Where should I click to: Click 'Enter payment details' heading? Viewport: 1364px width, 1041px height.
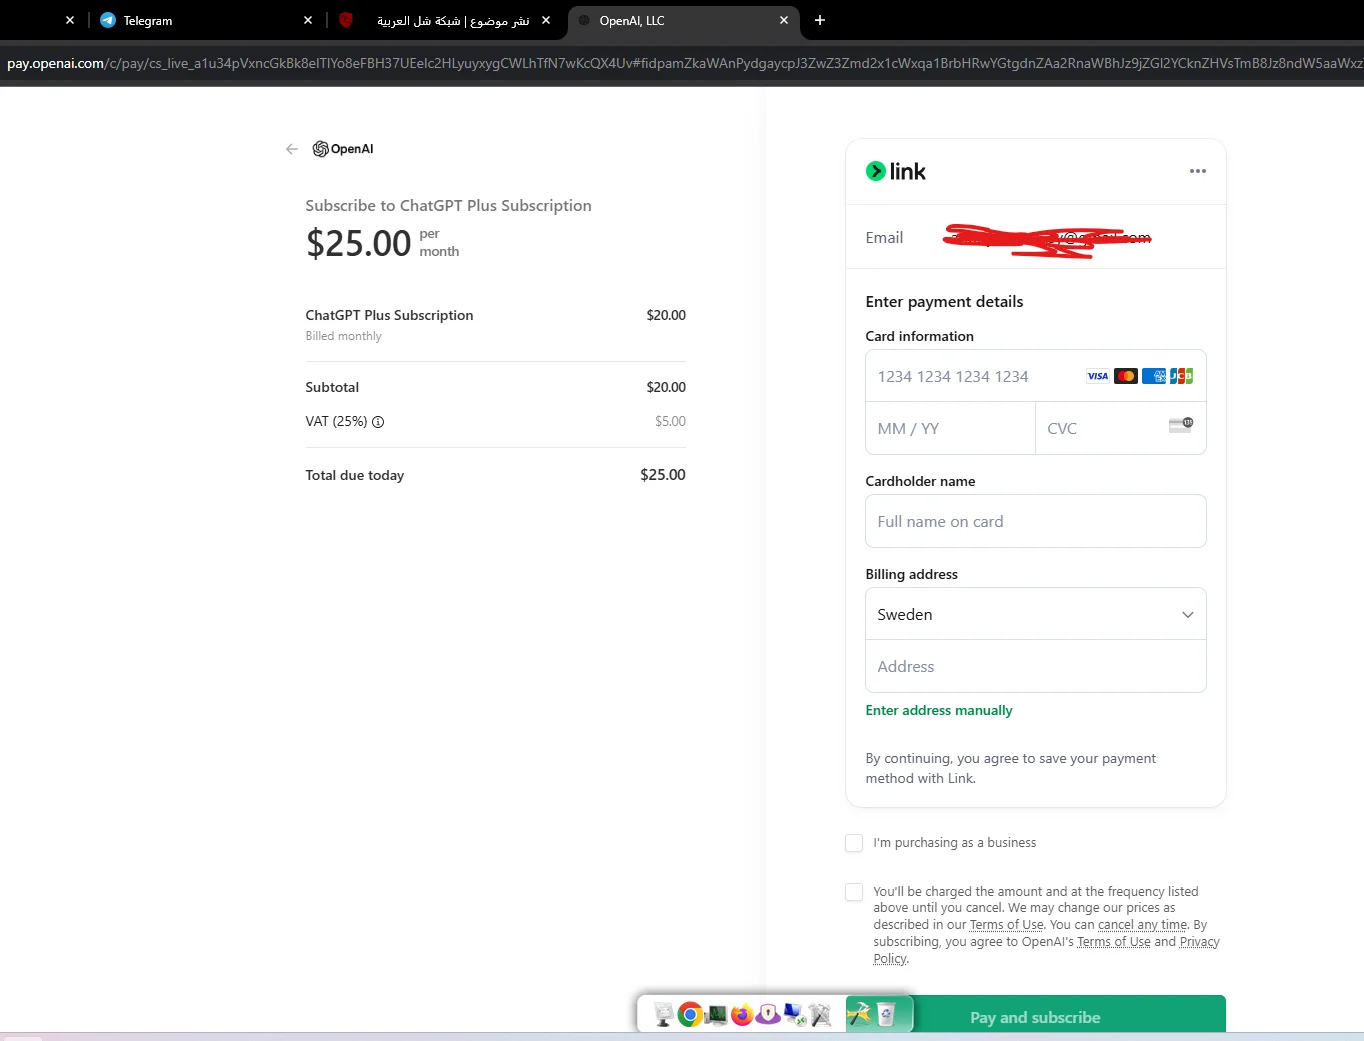pos(944,301)
